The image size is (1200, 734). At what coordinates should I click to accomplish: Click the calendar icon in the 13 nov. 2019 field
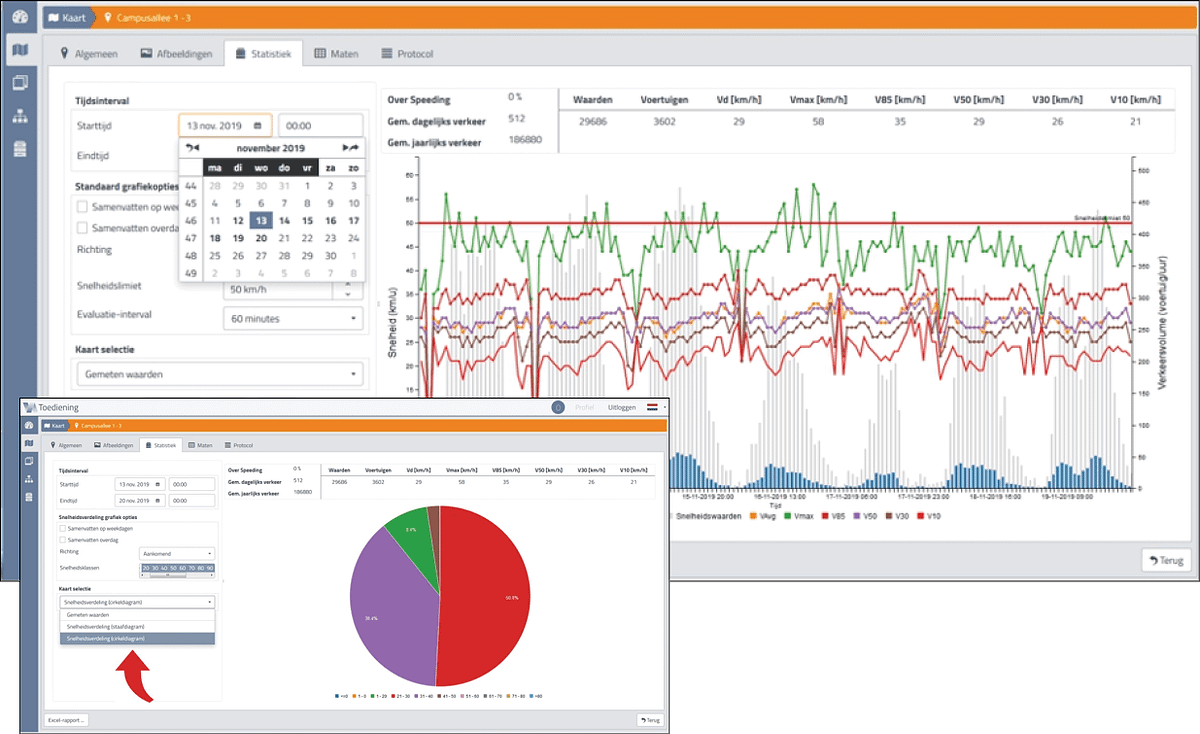pyautogui.click(x=258, y=126)
